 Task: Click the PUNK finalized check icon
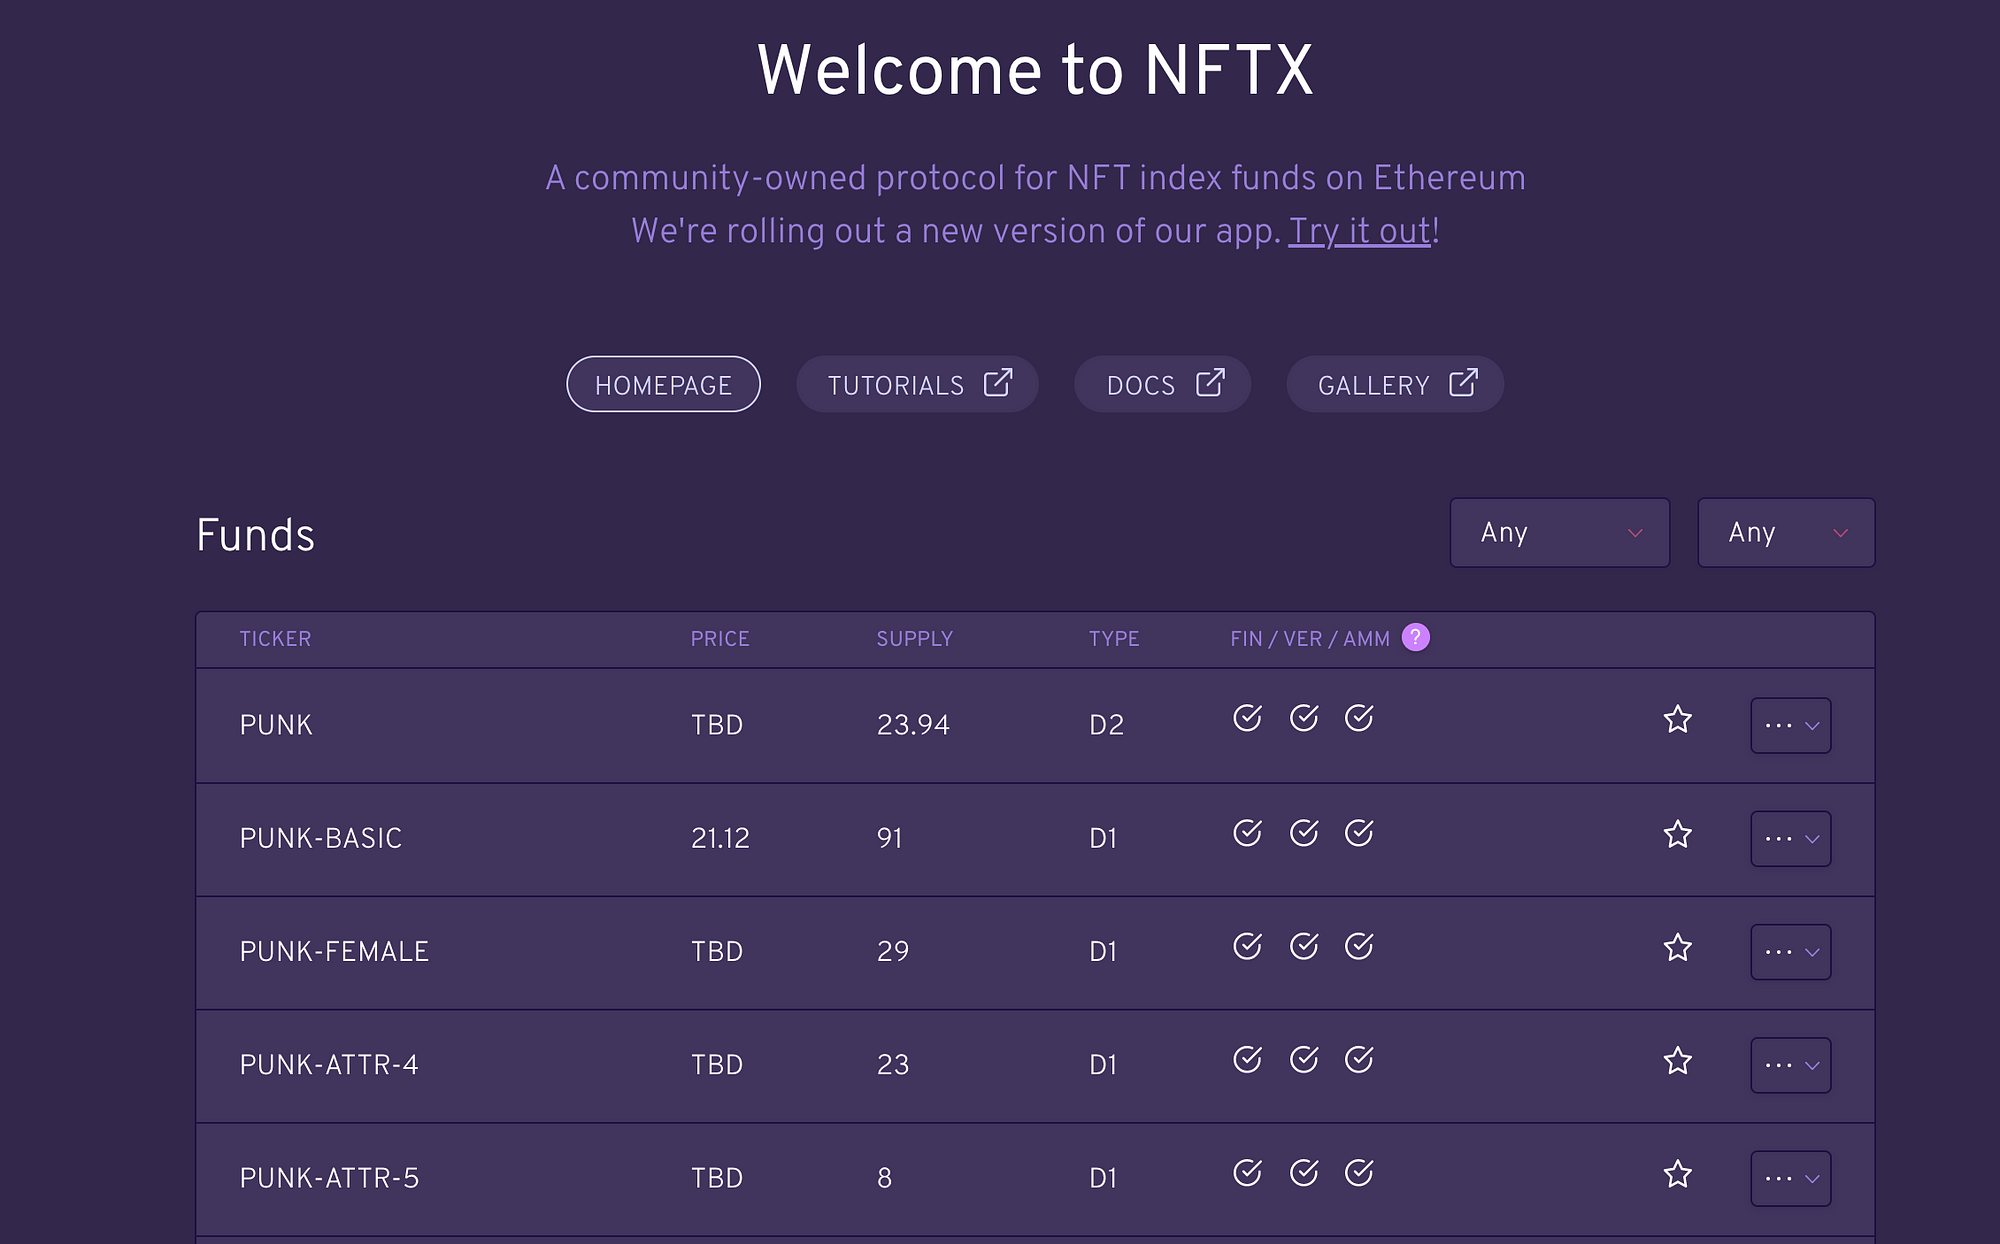coord(1247,718)
